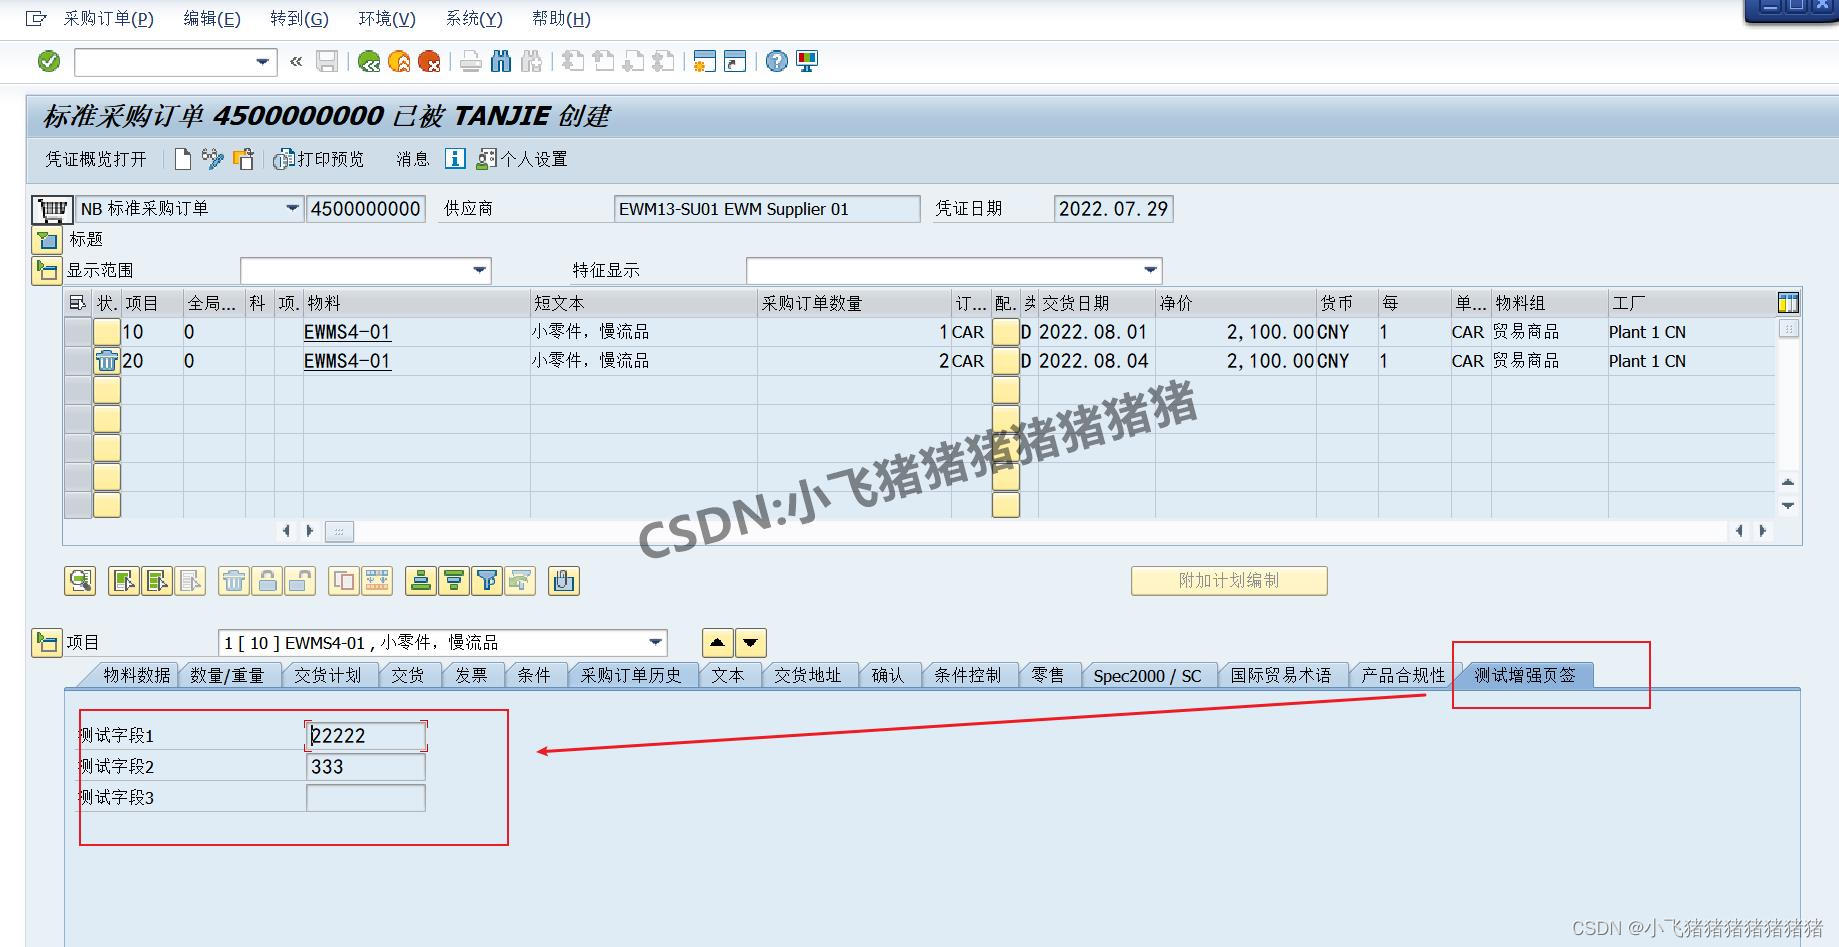Click the Help question mark icon
1839x947 pixels.
(x=776, y=62)
